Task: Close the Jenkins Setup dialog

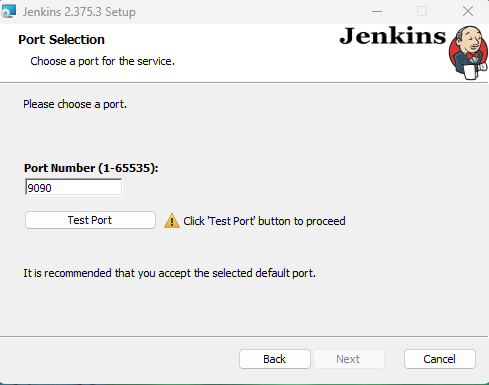Action: (468, 11)
